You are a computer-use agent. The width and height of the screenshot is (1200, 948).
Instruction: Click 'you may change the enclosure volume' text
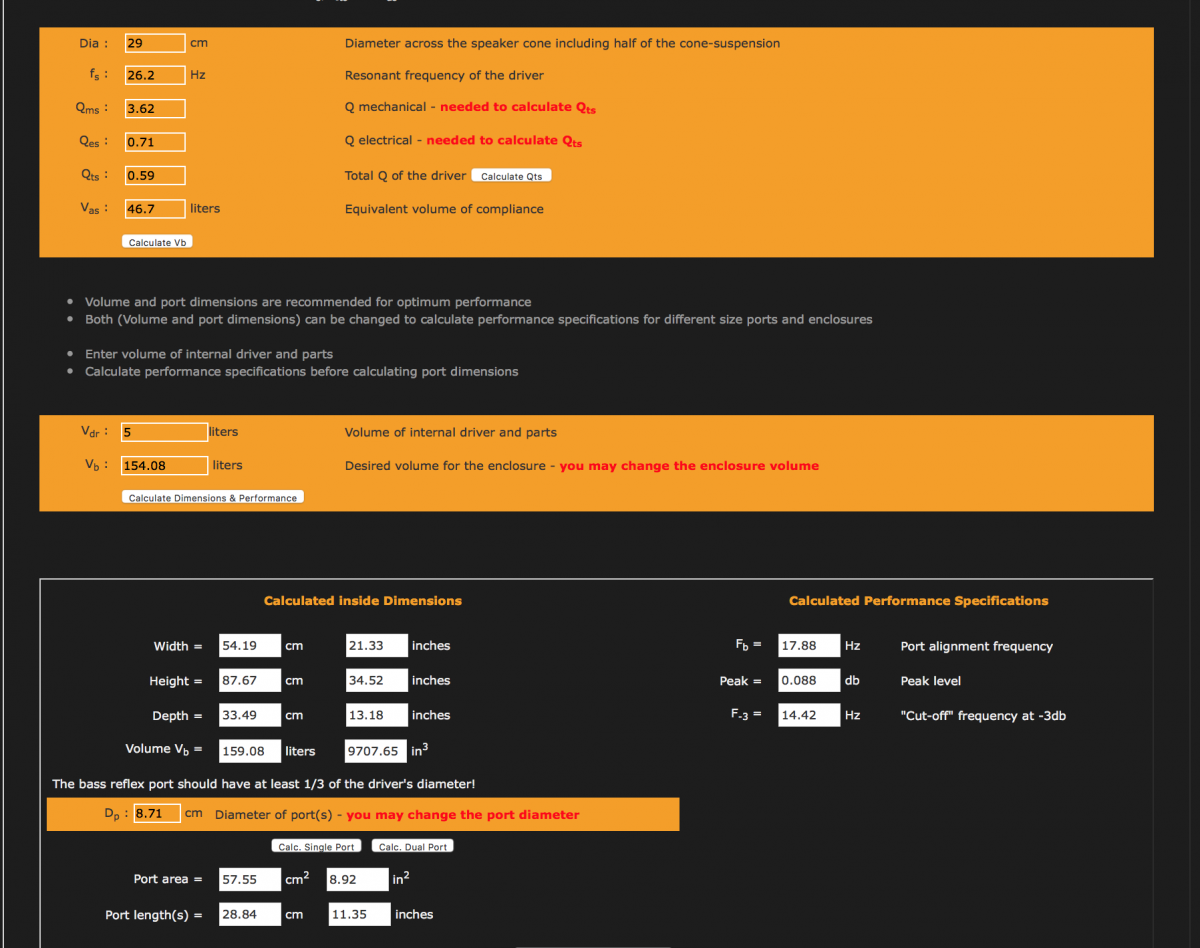(x=689, y=466)
